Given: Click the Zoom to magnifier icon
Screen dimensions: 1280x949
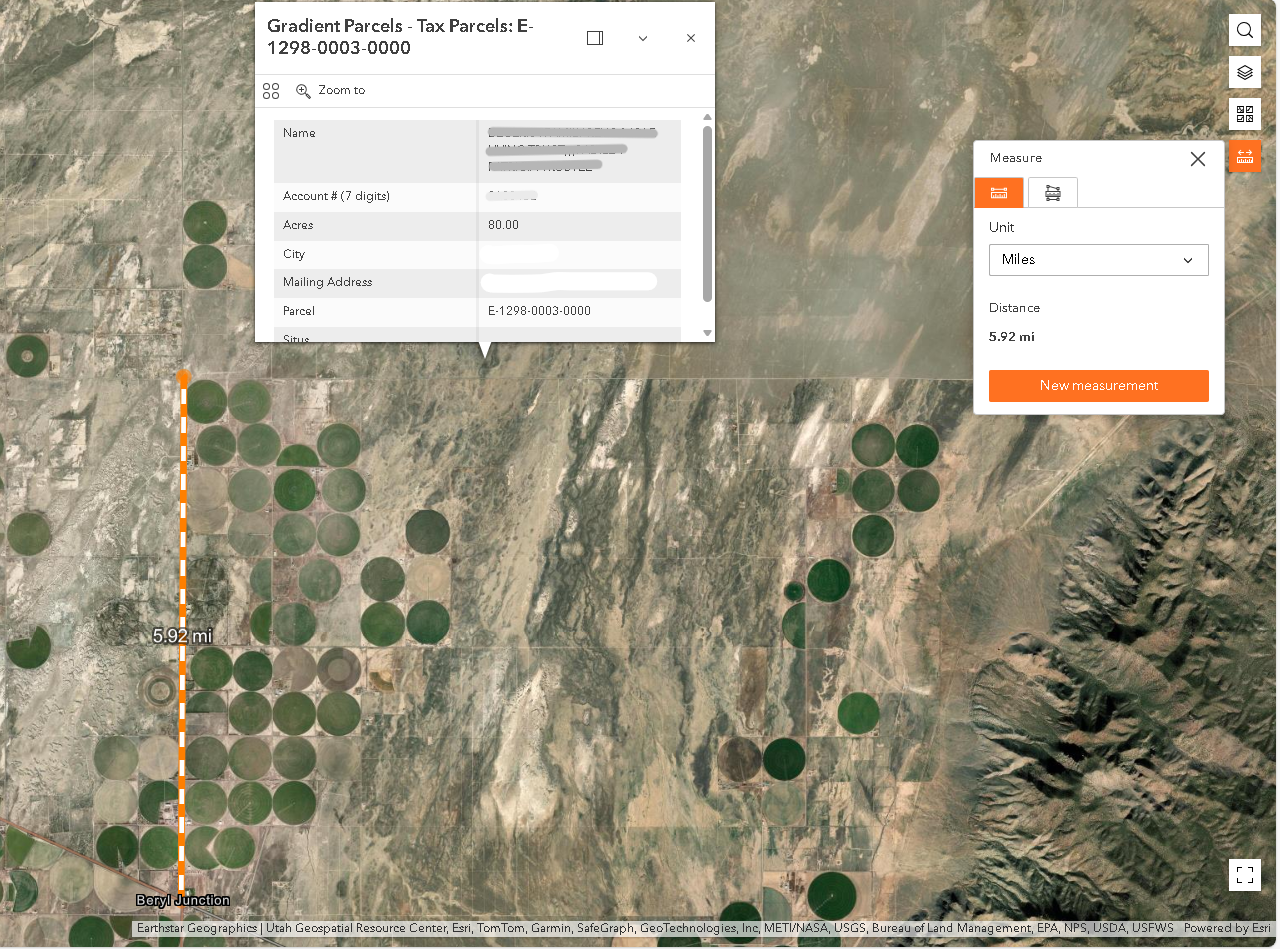Looking at the screenshot, I should [304, 91].
